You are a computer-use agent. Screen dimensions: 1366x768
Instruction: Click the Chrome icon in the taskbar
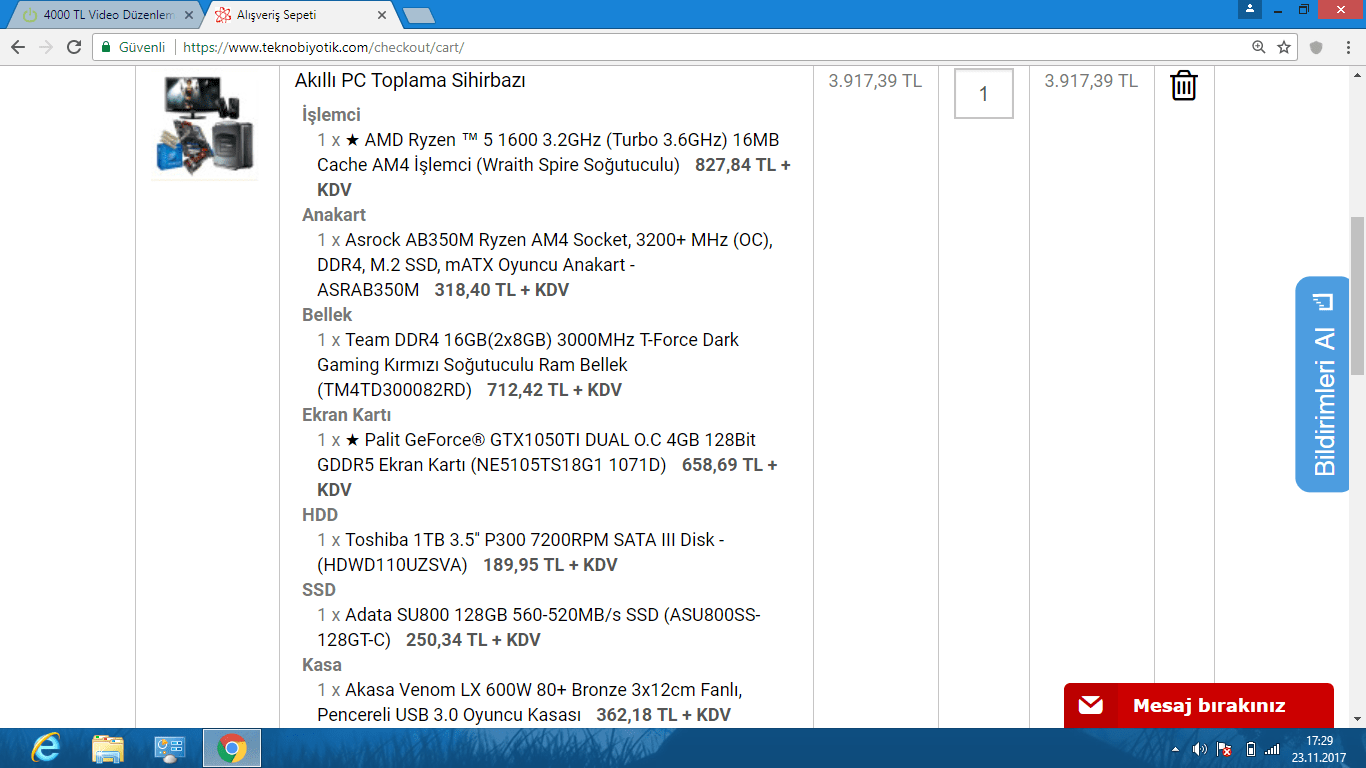232,748
